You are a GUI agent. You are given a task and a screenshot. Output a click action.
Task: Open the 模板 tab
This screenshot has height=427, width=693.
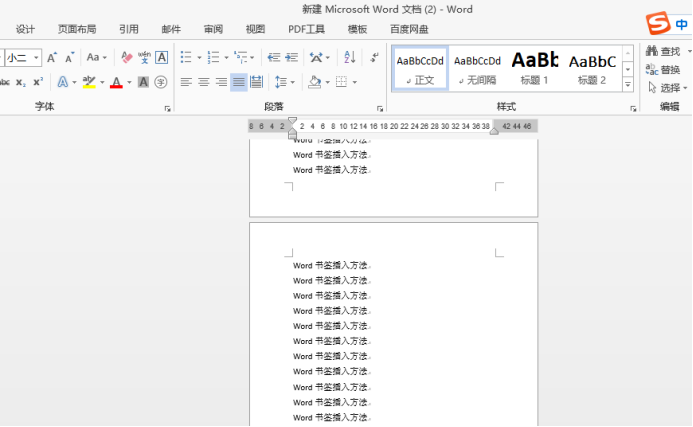click(357, 29)
